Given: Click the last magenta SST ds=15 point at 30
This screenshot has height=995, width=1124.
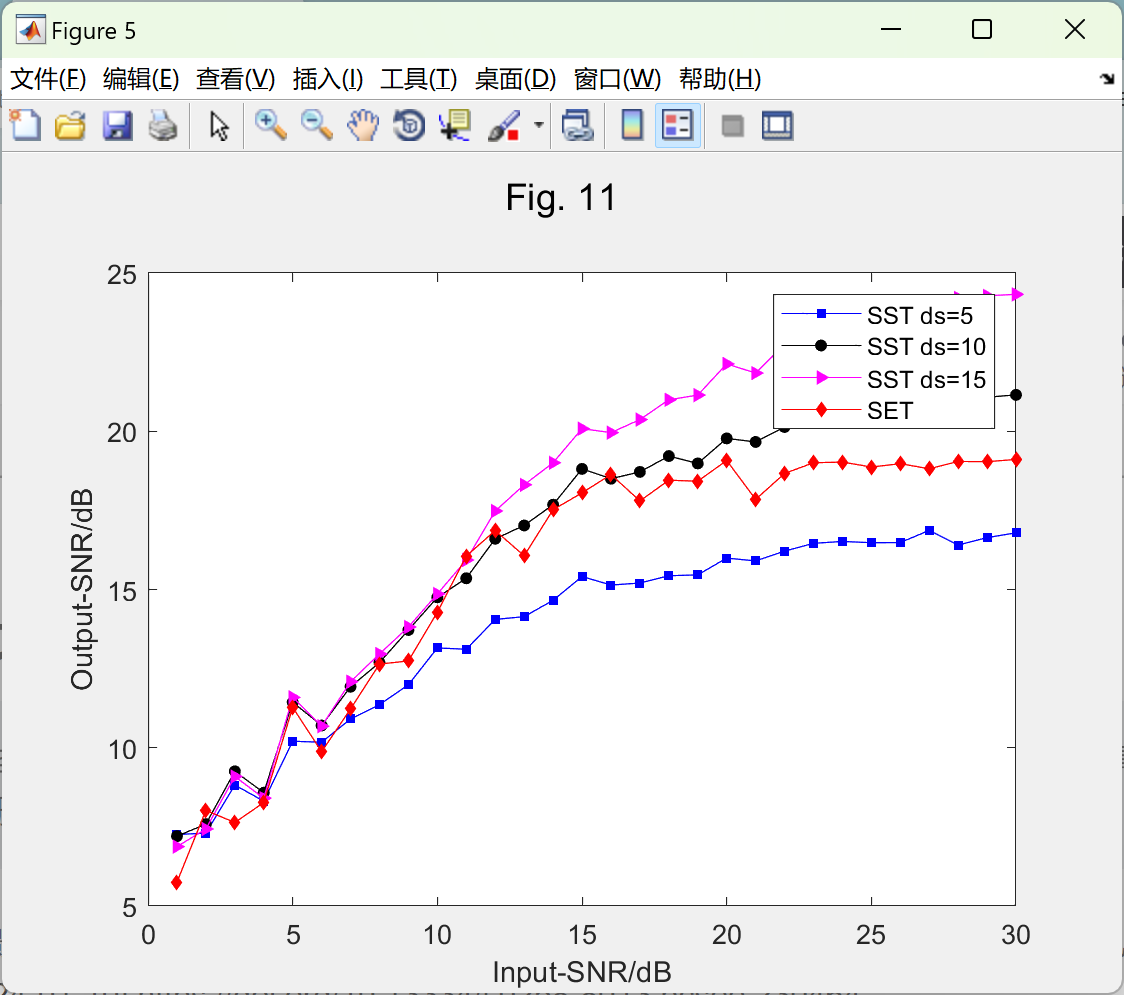Looking at the screenshot, I should coord(1016,294).
